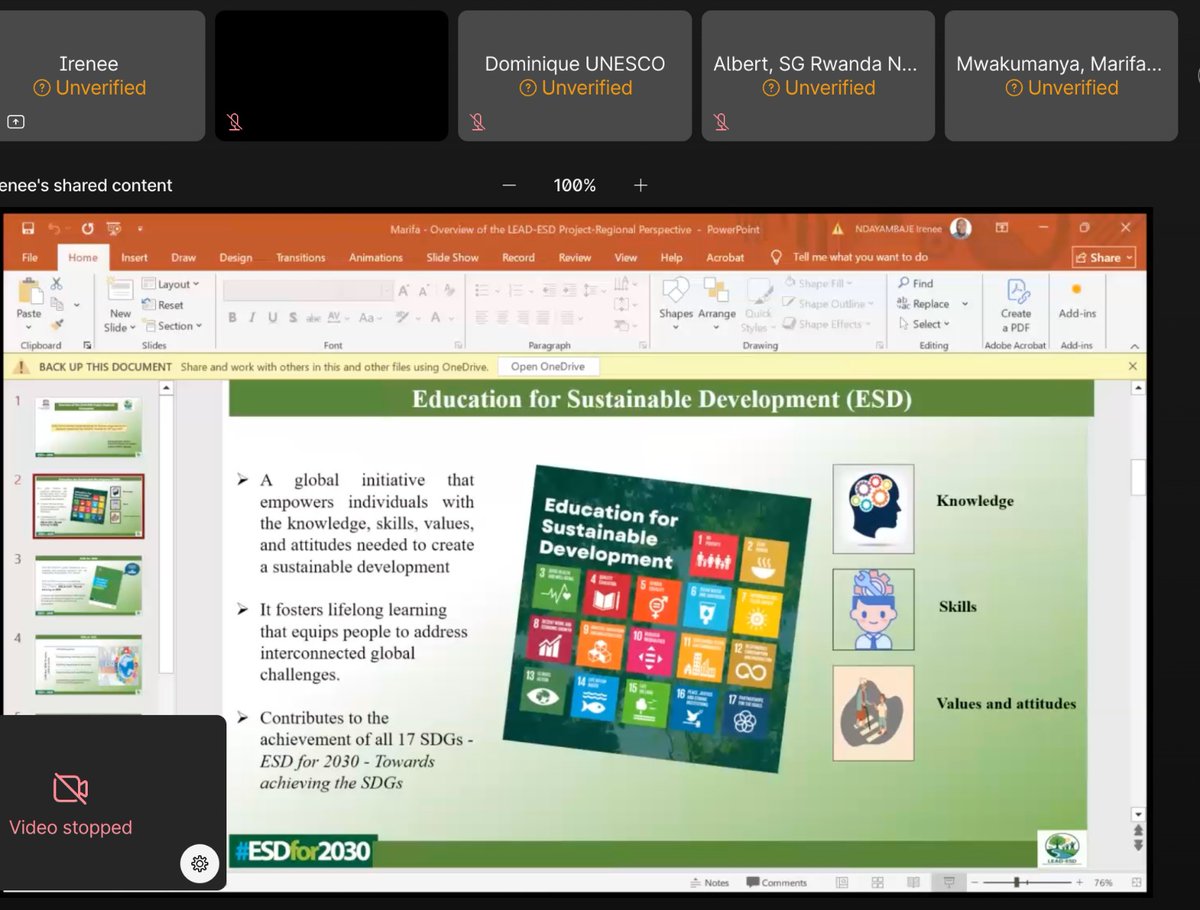Switch to the Animations ribbon tab

tap(375, 257)
